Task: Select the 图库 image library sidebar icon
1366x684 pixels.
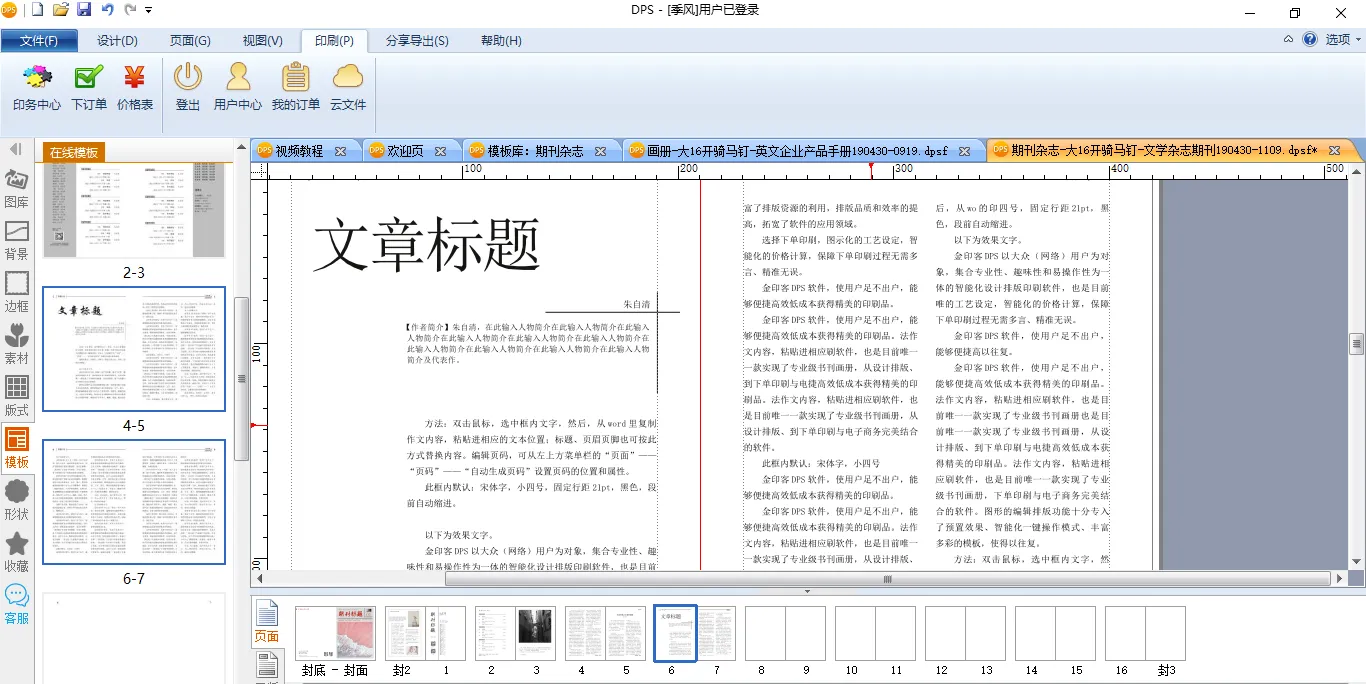Action: pos(17,188)
